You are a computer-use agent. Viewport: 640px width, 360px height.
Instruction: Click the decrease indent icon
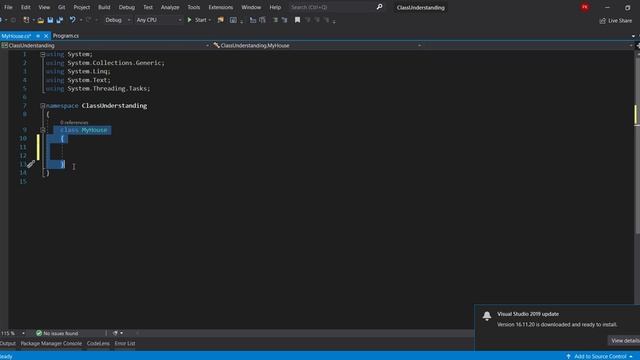[x=276, y=20]
